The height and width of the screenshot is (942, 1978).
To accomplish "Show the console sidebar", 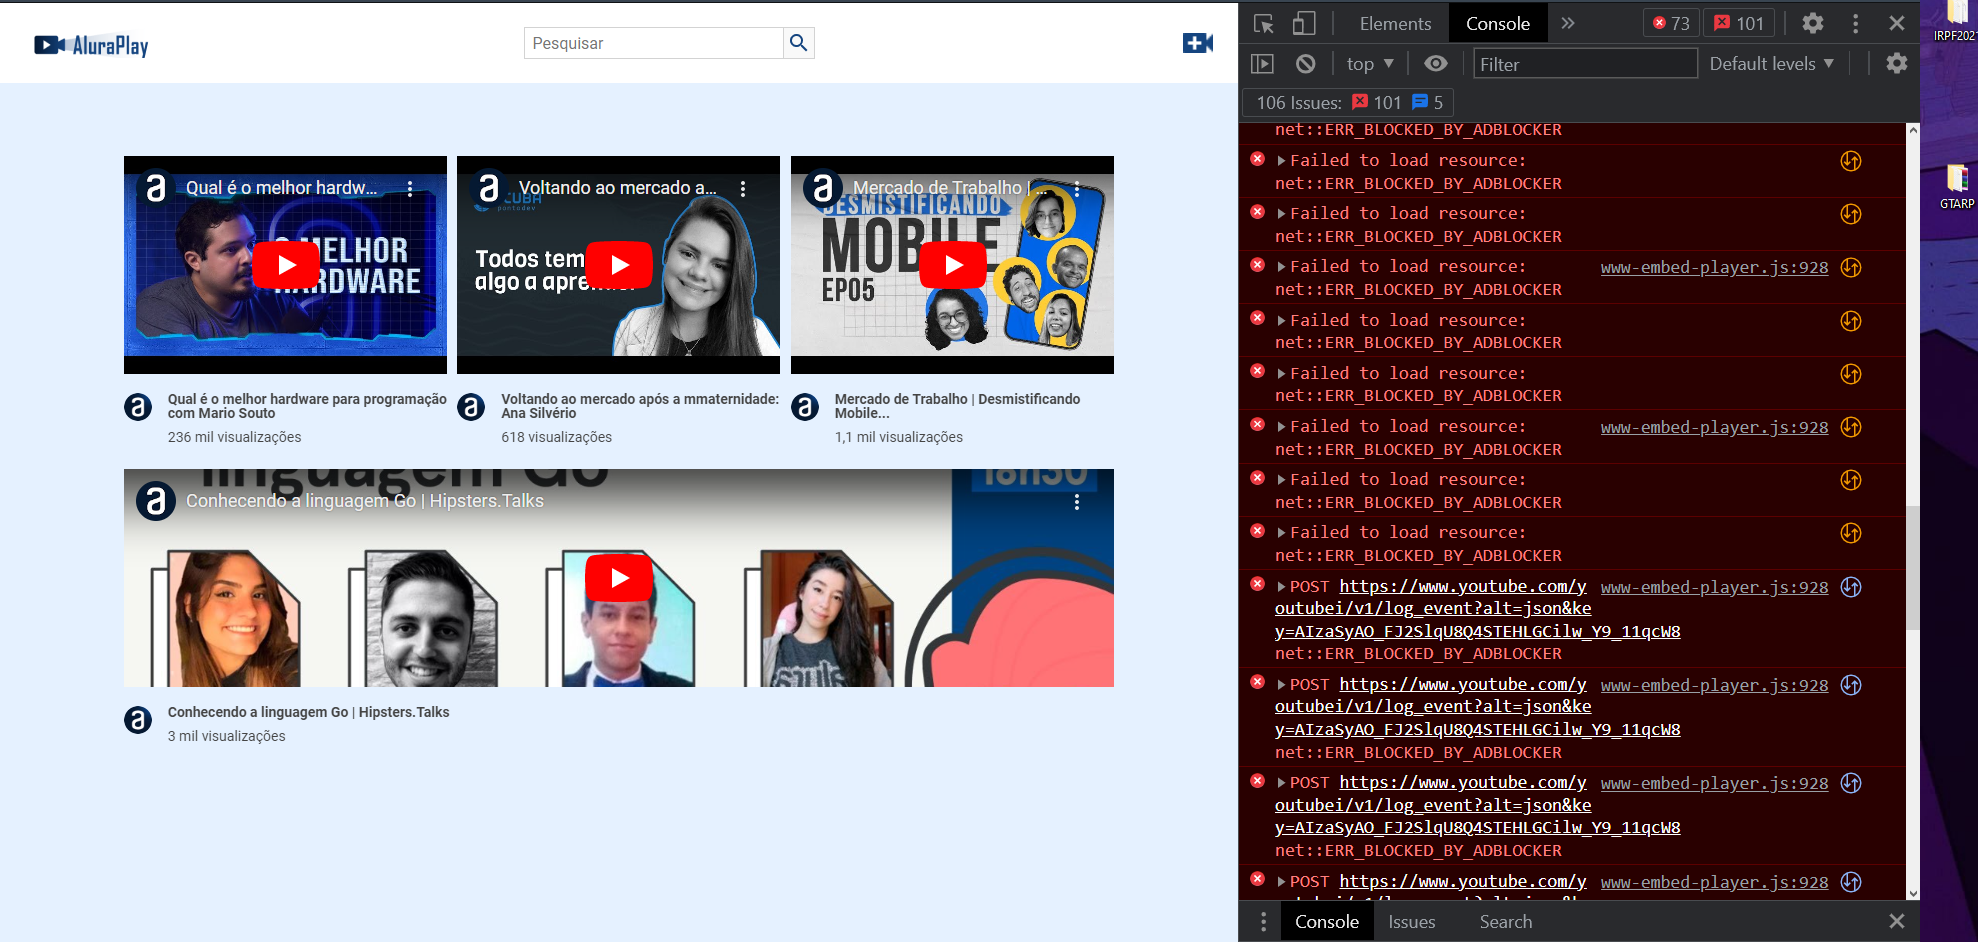I will (1263, 64).
